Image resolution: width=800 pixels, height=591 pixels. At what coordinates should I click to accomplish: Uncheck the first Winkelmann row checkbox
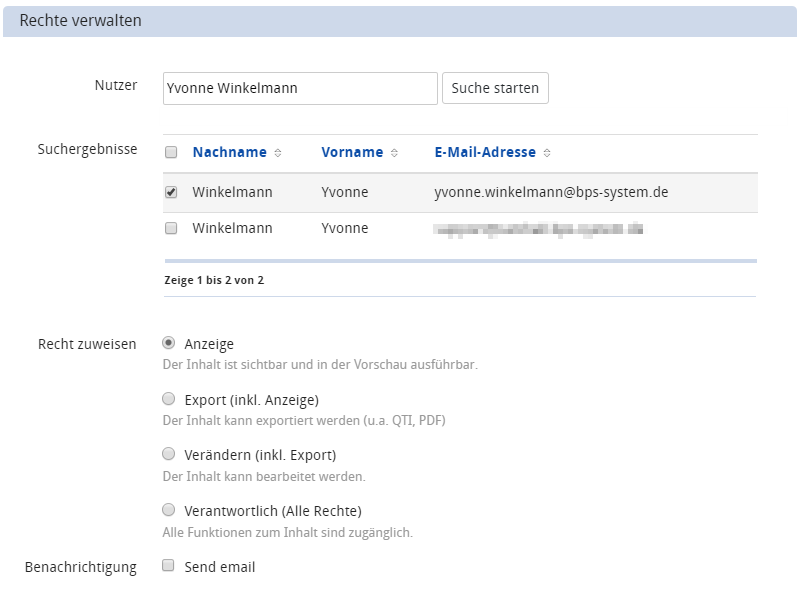coord(171,192)
